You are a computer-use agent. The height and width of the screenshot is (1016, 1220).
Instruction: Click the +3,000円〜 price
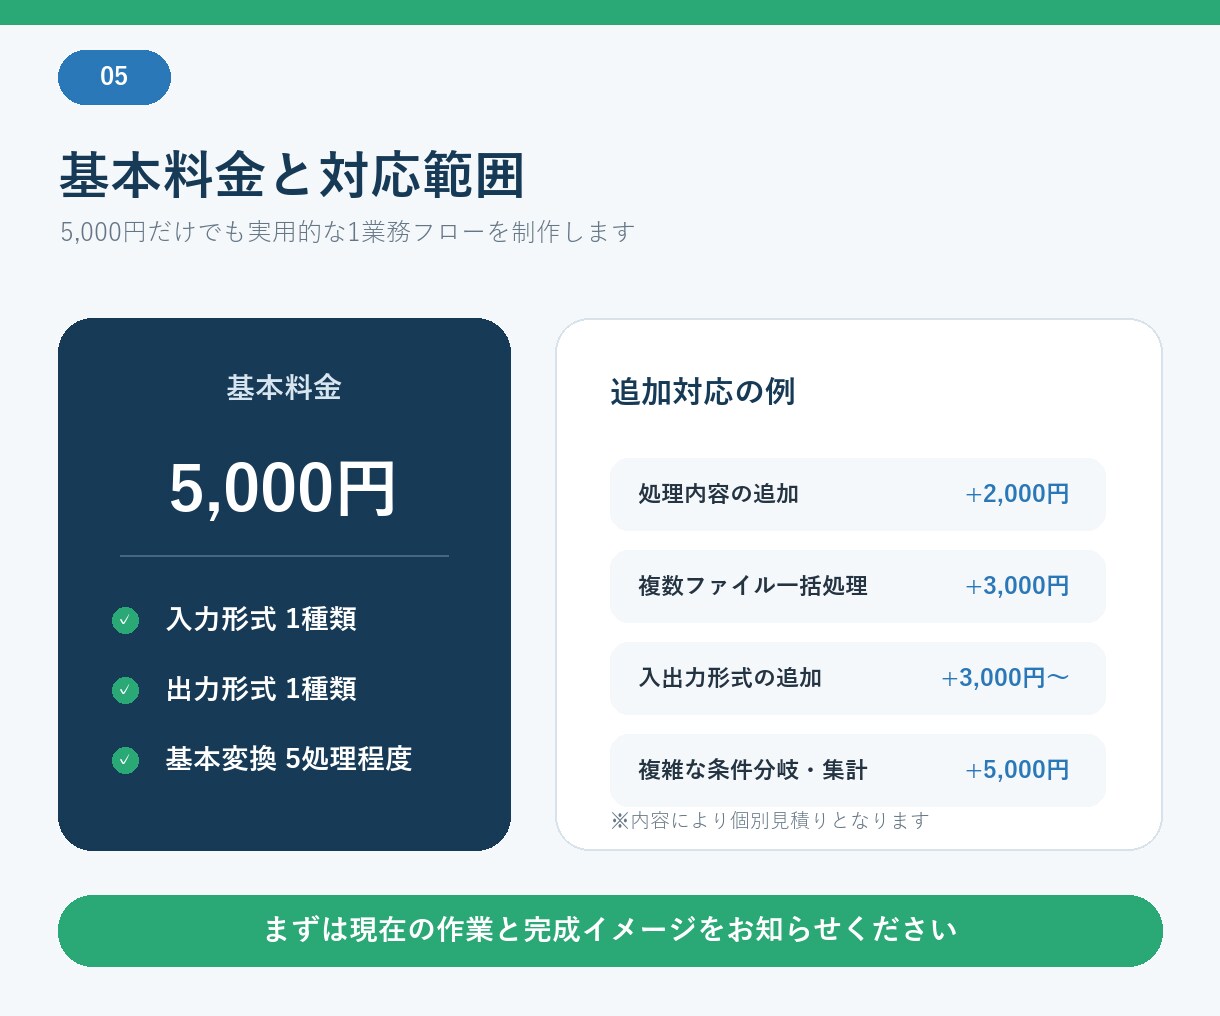(1005, 678)
